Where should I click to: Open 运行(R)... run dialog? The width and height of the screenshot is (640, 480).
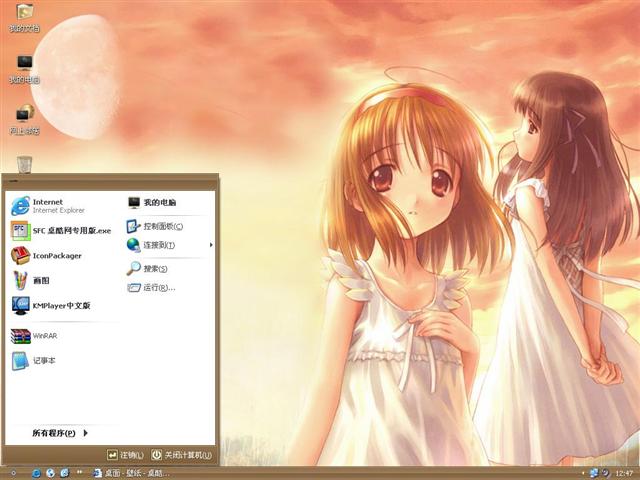pyautogui.click(x=169, y=288)
